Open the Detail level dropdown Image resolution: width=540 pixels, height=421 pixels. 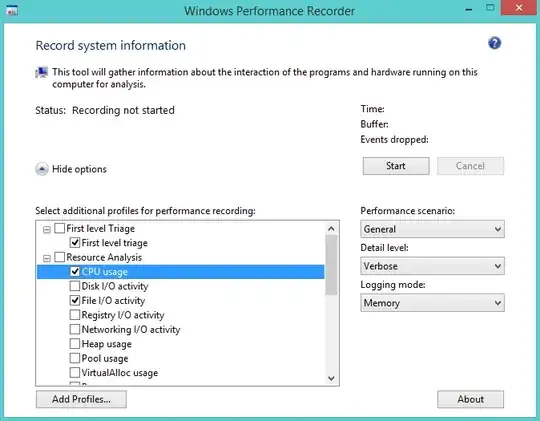432,266
